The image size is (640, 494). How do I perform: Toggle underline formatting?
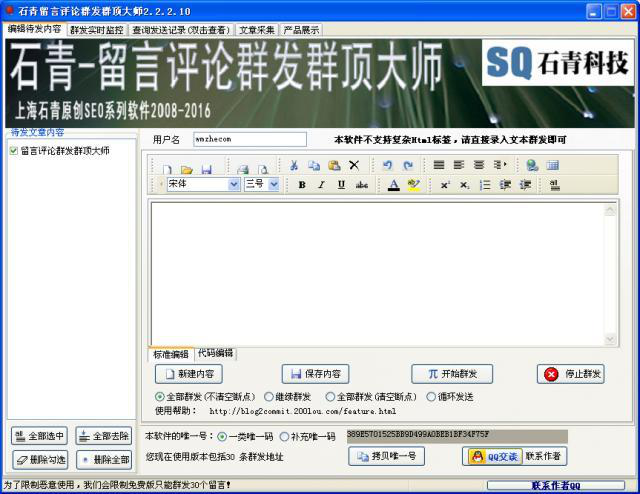342,185
